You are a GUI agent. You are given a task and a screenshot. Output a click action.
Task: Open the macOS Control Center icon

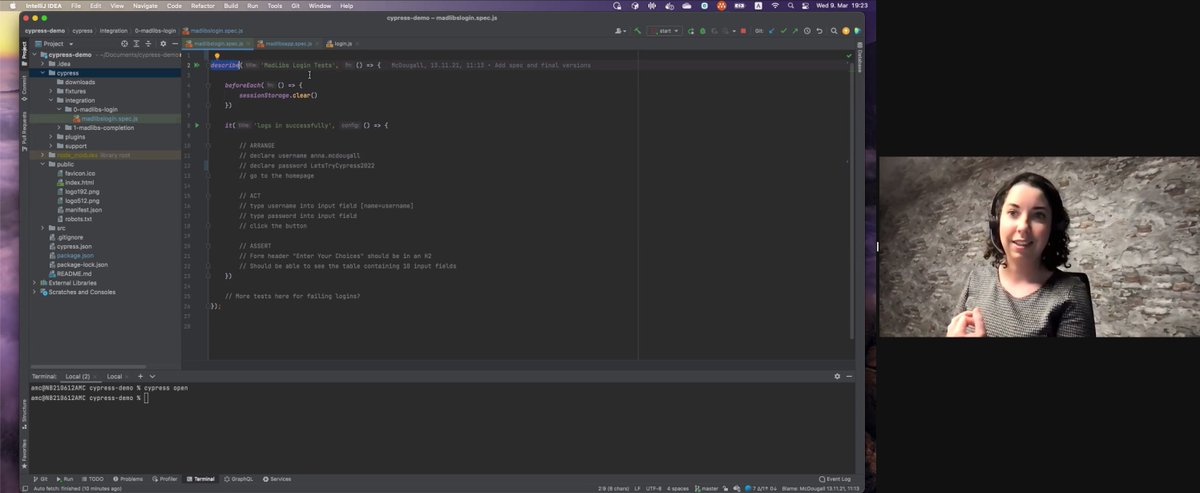tap(804, 6)
